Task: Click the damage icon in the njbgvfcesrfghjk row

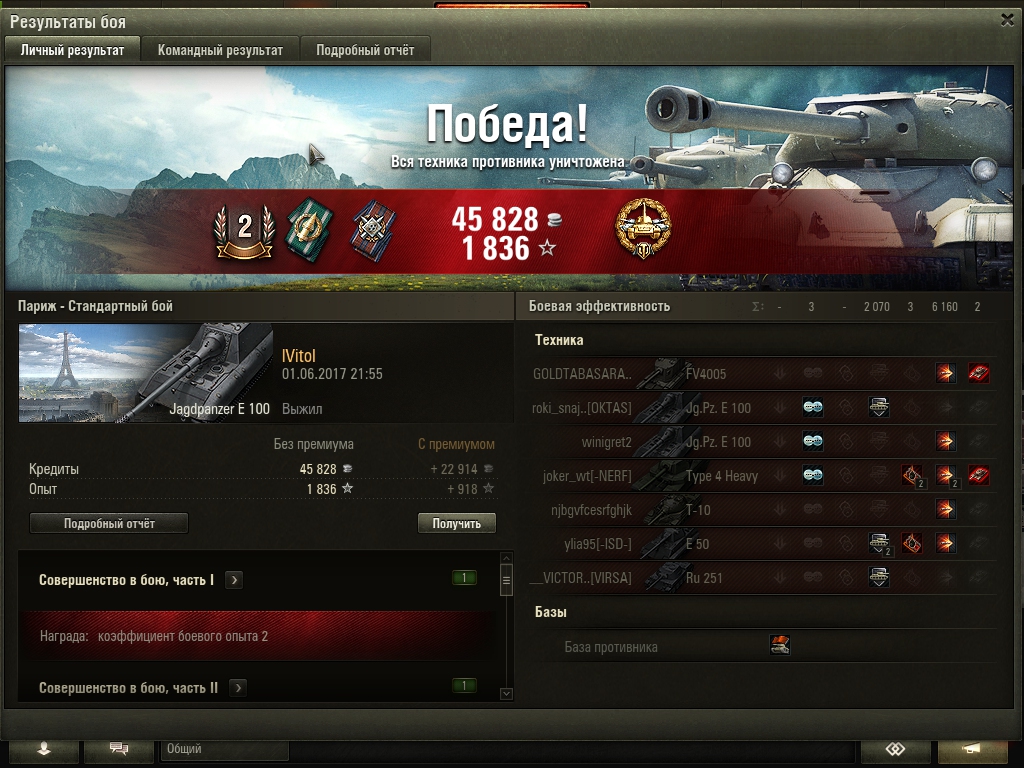Action: (x=945, y=509)
